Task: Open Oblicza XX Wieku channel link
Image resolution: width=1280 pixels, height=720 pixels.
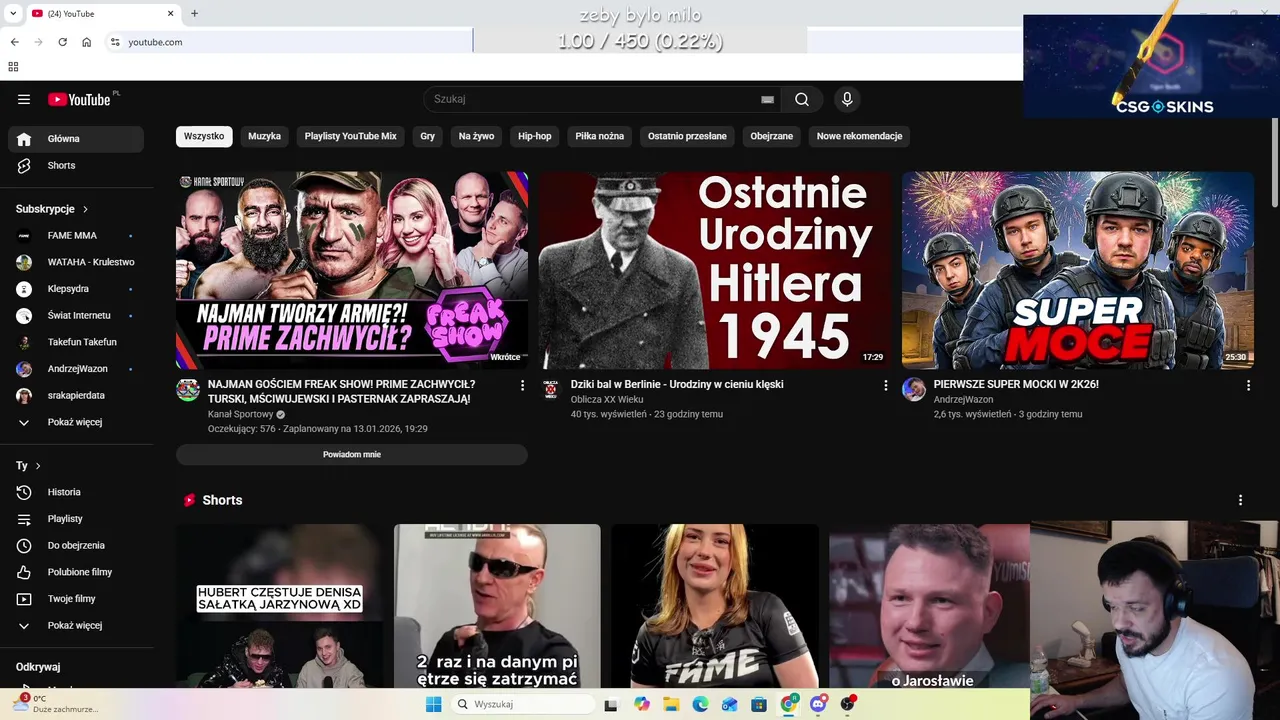Action: pyautogui.click(x=607, y=399)
